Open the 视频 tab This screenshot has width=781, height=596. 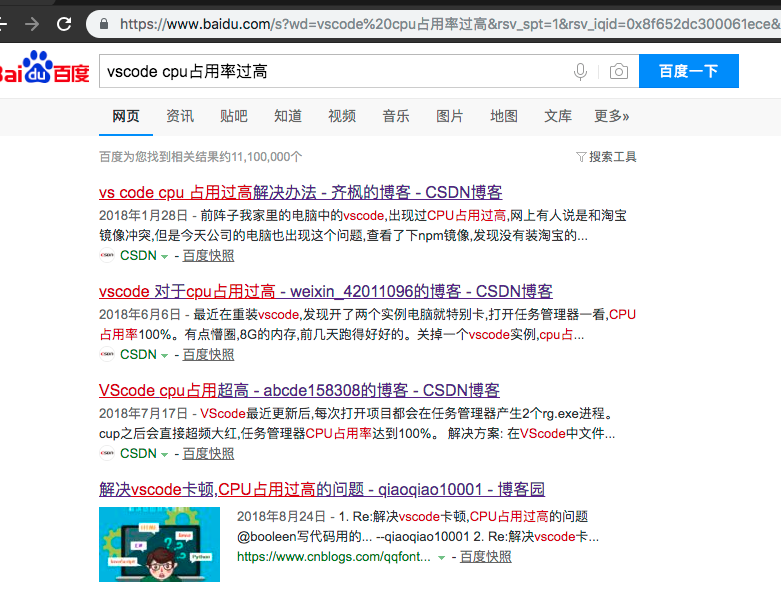coord(342,117)
